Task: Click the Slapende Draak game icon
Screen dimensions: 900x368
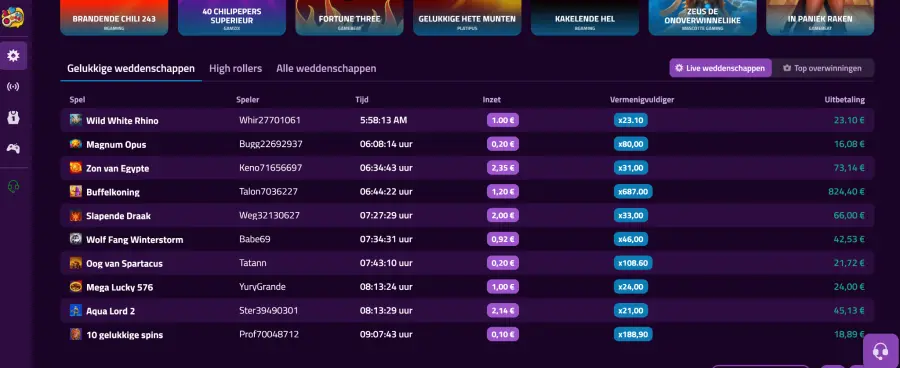Action: [76, 216]
